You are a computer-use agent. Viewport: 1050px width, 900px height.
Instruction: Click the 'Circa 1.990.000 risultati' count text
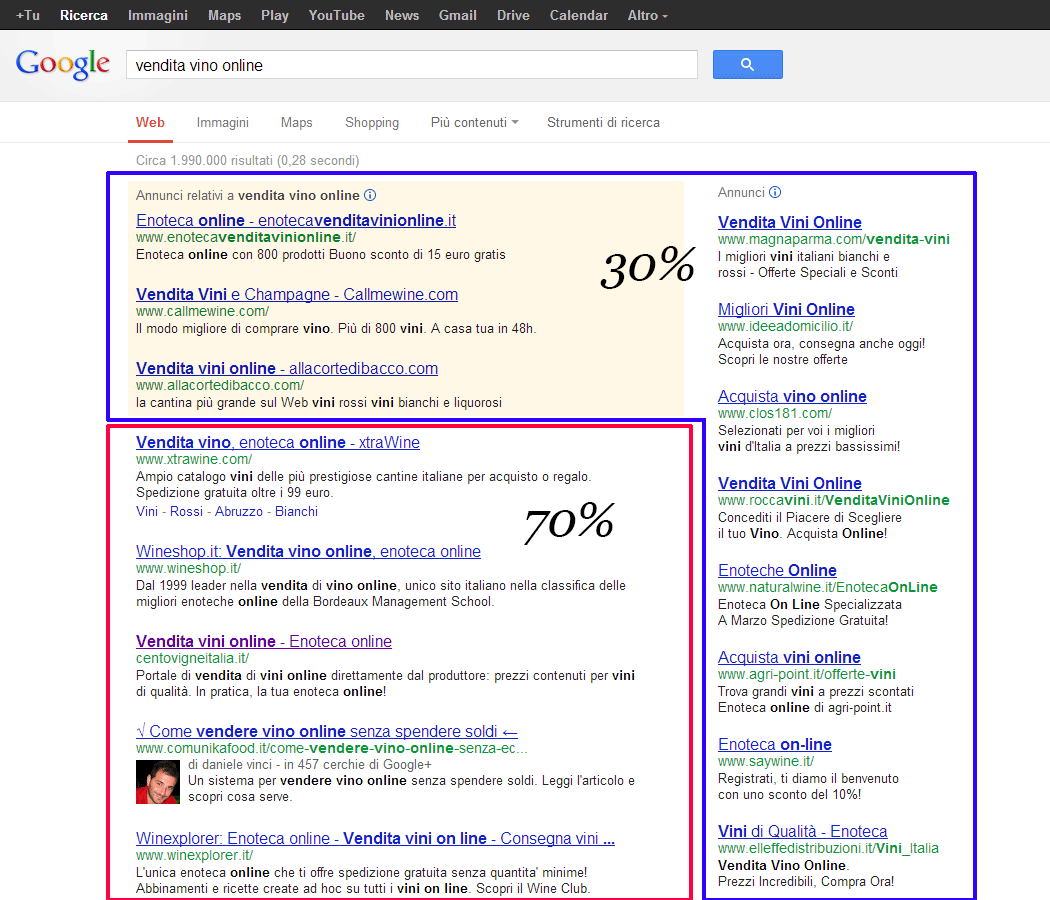click(247, 161)
